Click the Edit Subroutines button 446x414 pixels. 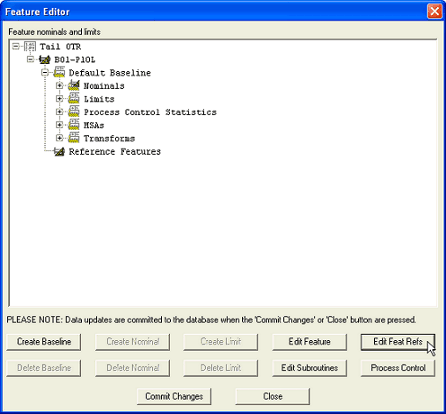[x=309, y=368]
